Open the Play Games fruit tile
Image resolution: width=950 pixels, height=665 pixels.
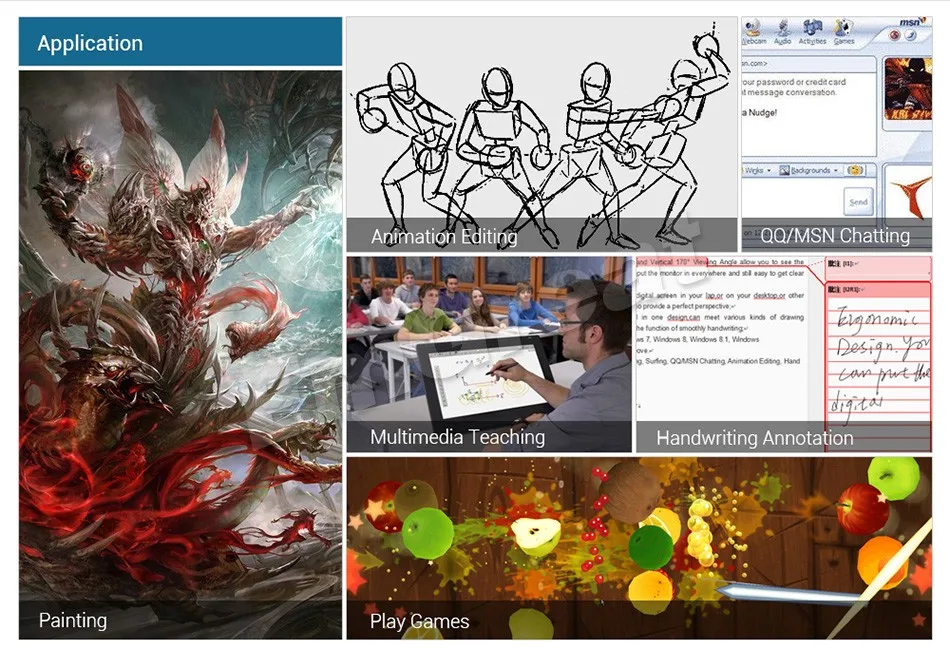tap(639, 548)
